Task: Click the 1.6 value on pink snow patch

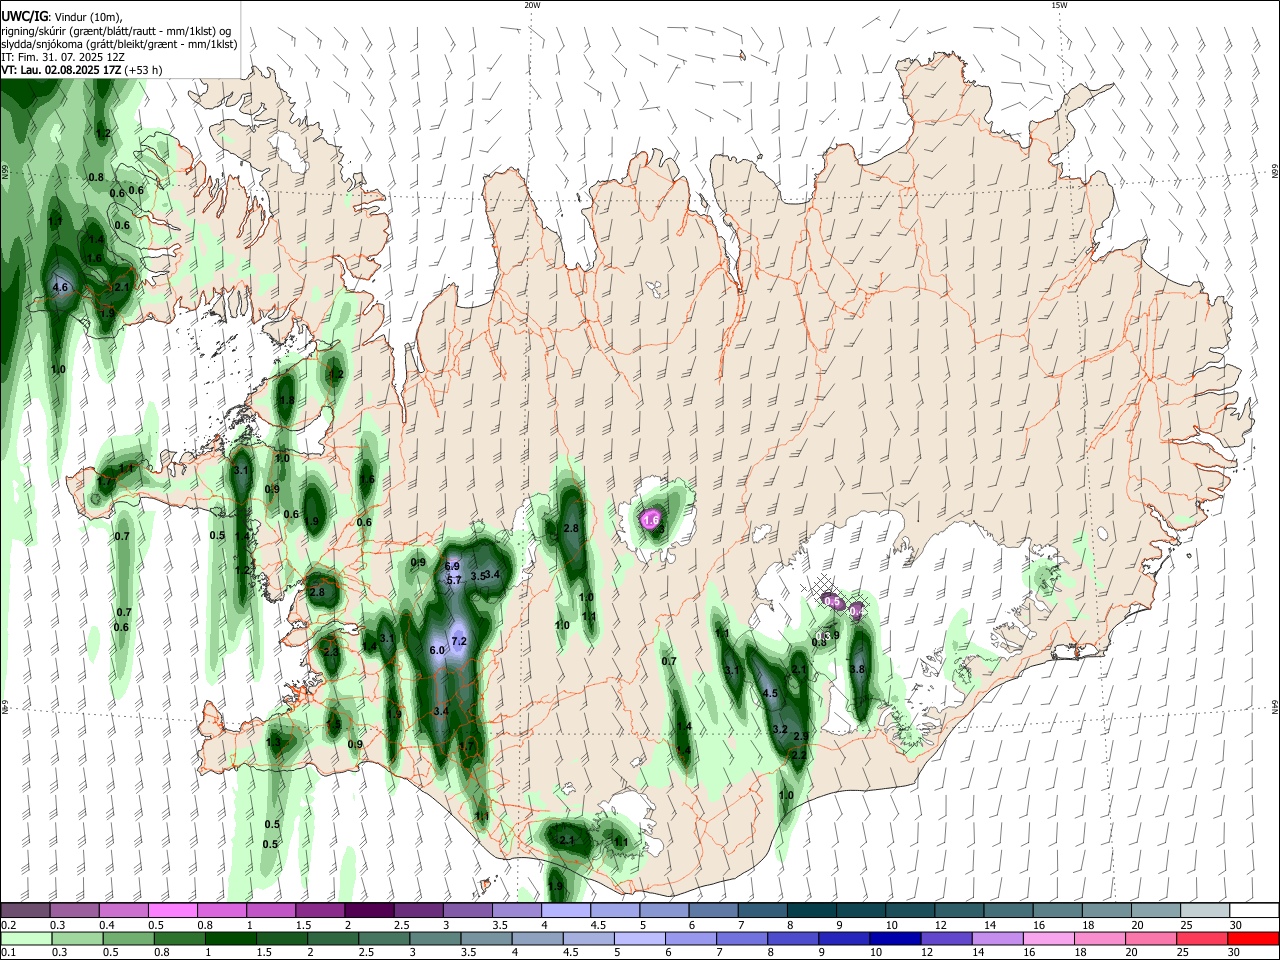Action: (651, 520)
